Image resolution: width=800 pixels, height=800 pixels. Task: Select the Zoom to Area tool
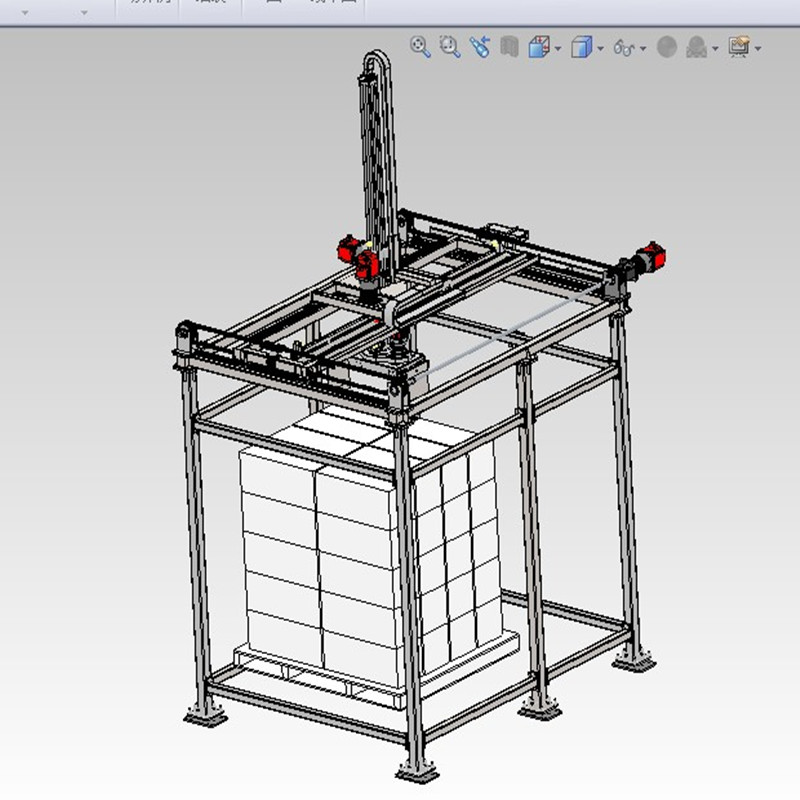click(450, 47)
